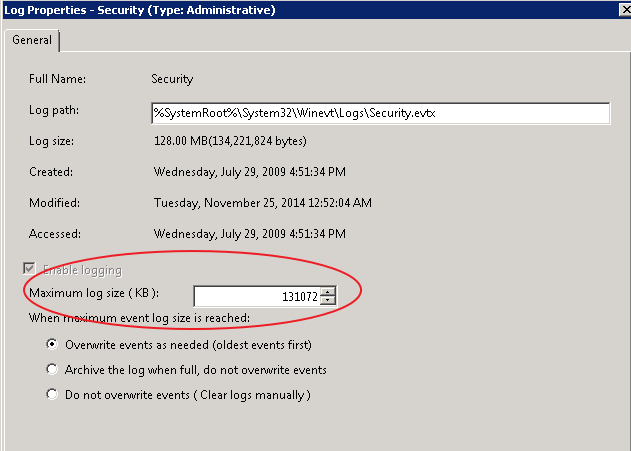Select Overwrite events as needed option
Screen dimensions: 631x451
coord(52,345)
